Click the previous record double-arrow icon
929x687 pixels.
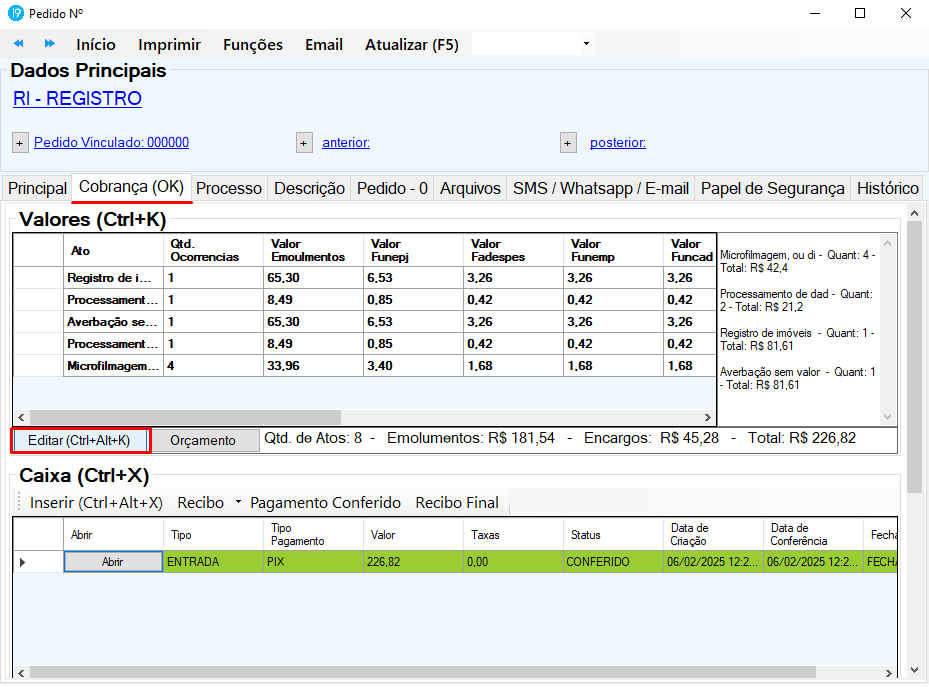coord(18,44)
